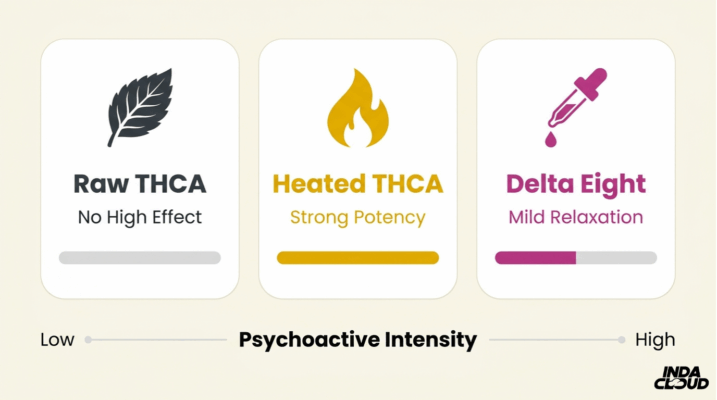Image resolution: width=717 pixels, height=400 pixels.
Task: Click the Mild Relaxation subtitle
Action: [576, 217]
